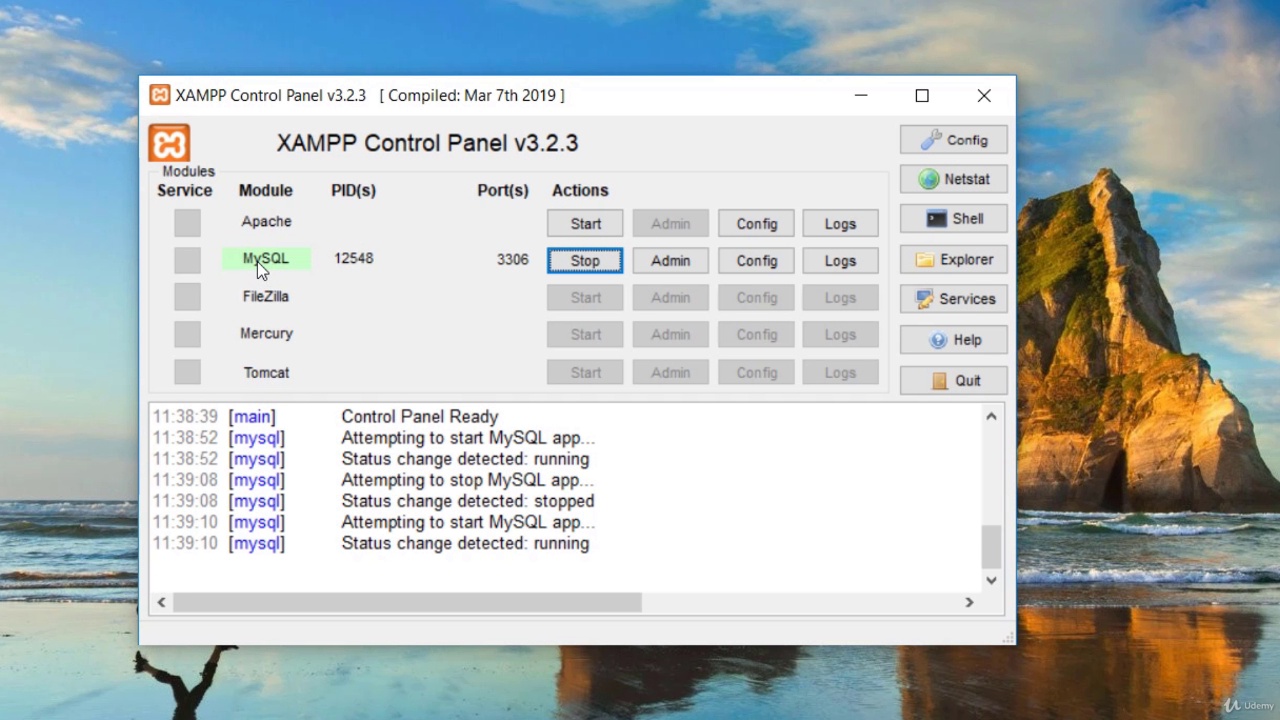
Task: Open Apache Config button
Action: (x=756, y=224)
